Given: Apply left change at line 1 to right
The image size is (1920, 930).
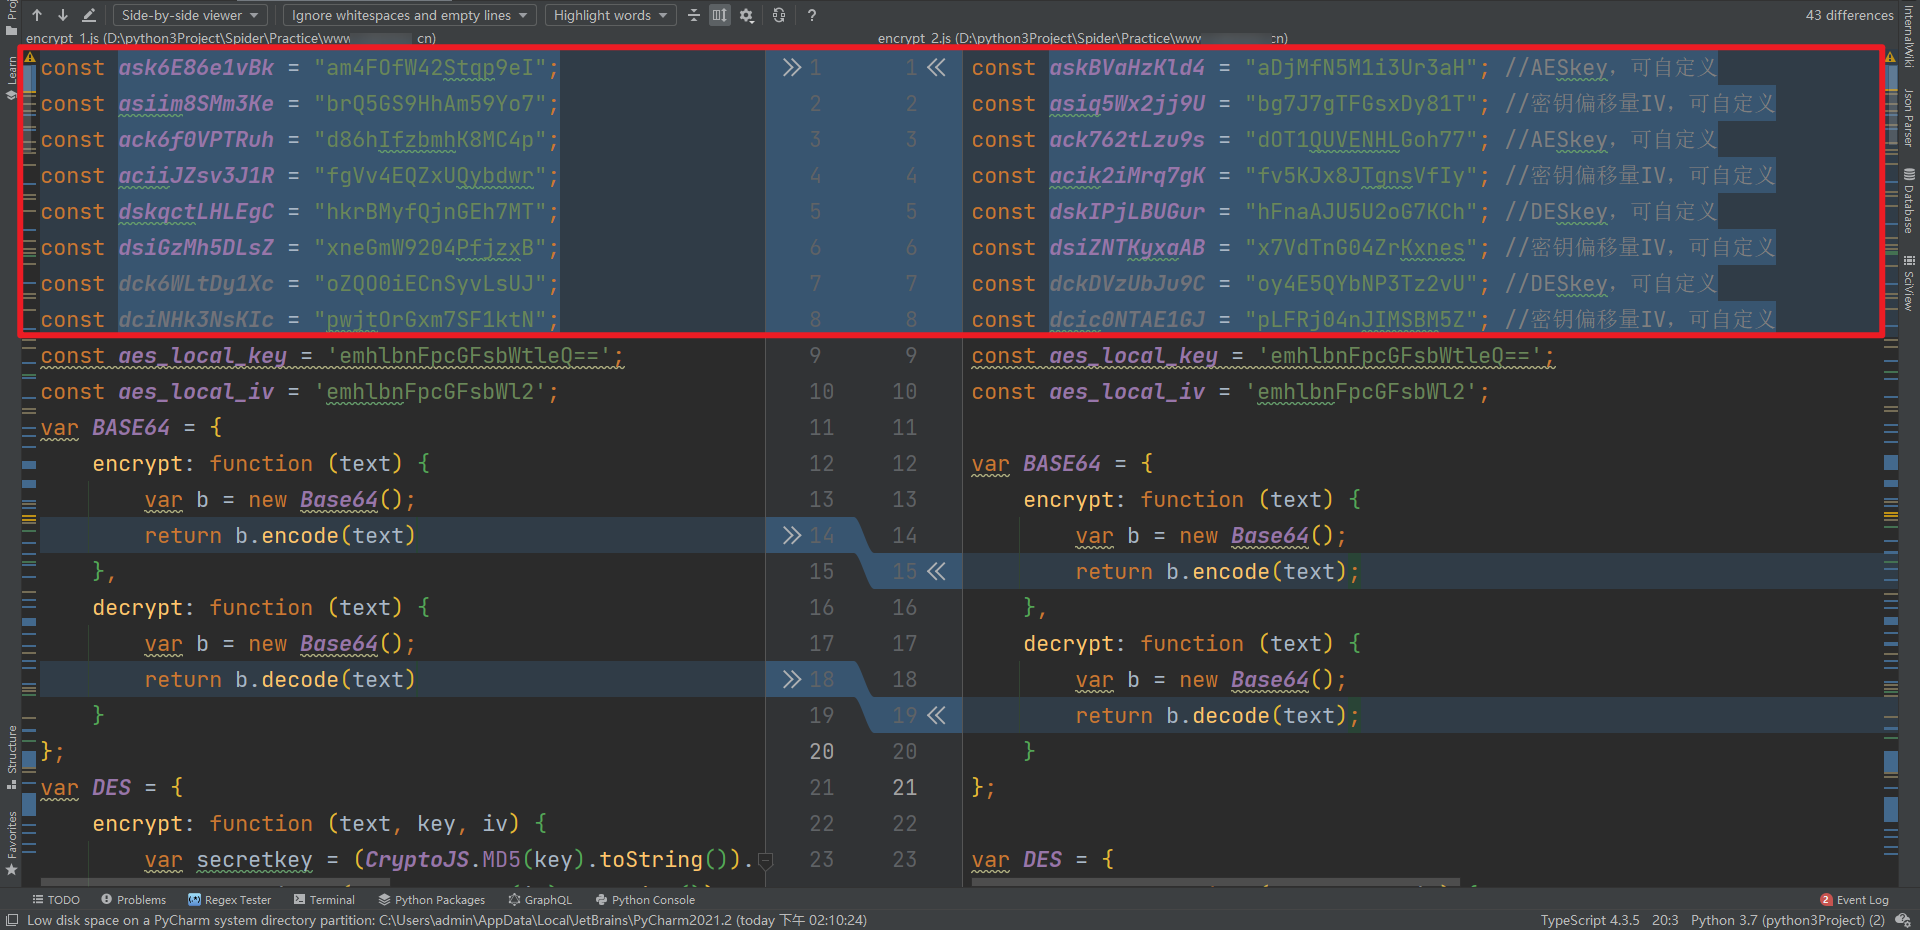Looking at the screenshot, I should pyautogui.click(x=792, y=67).
